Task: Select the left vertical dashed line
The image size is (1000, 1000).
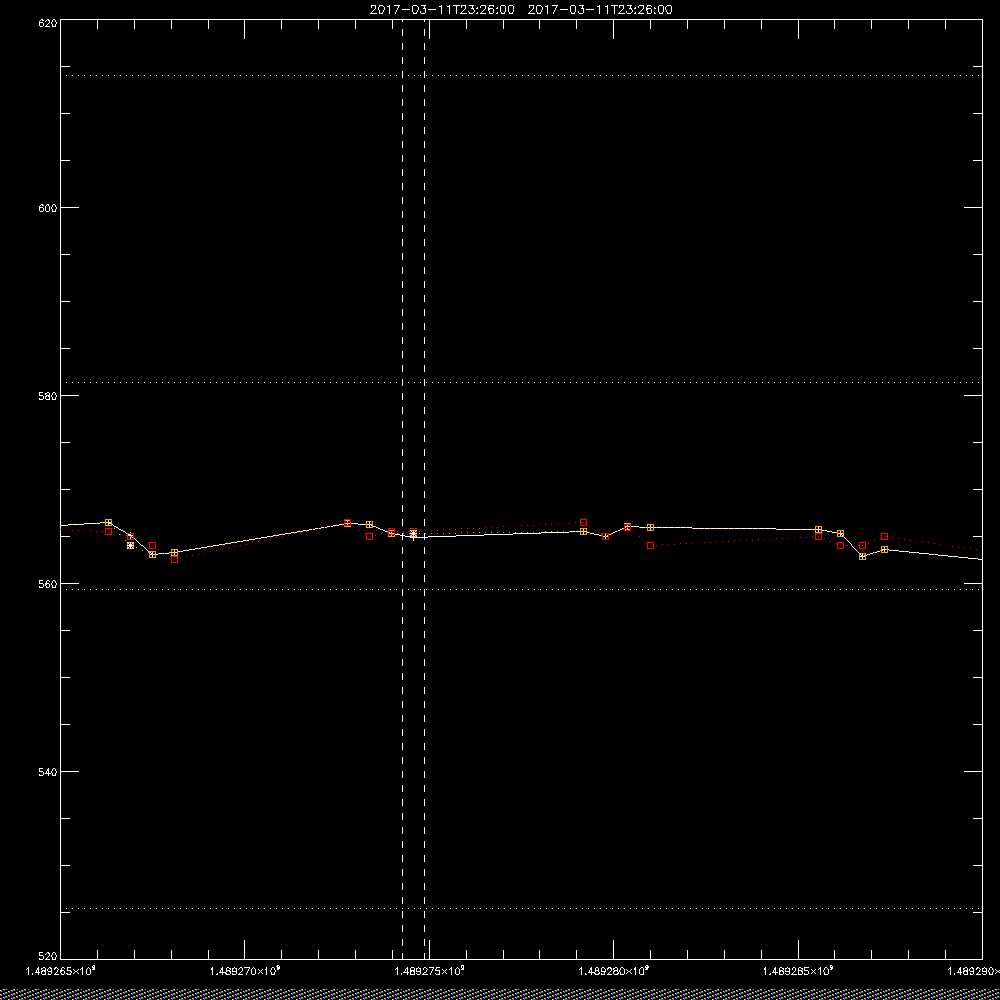Action: tap(402, 488)
